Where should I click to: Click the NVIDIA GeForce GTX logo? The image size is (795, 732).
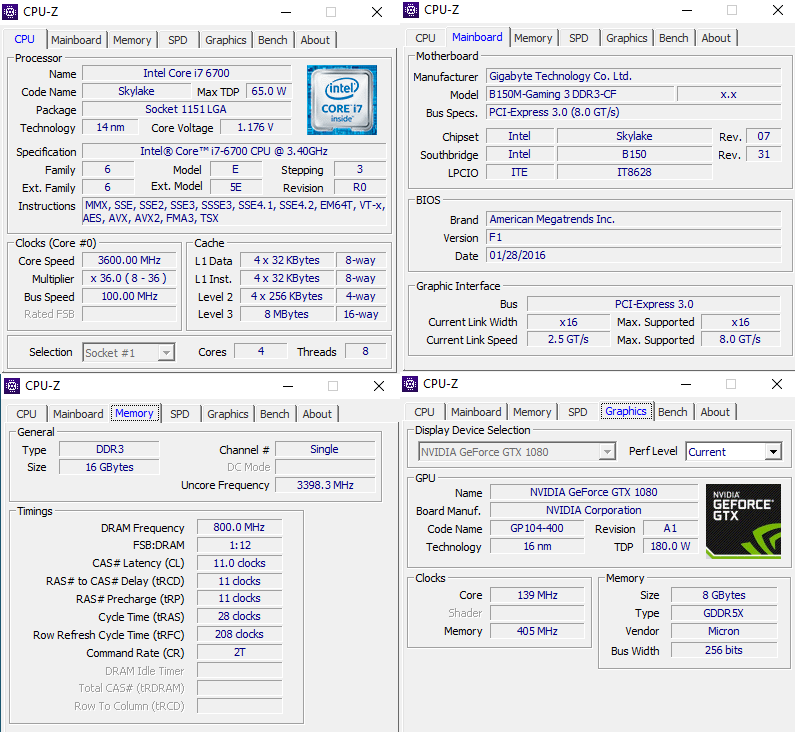[x=743, y=521]
